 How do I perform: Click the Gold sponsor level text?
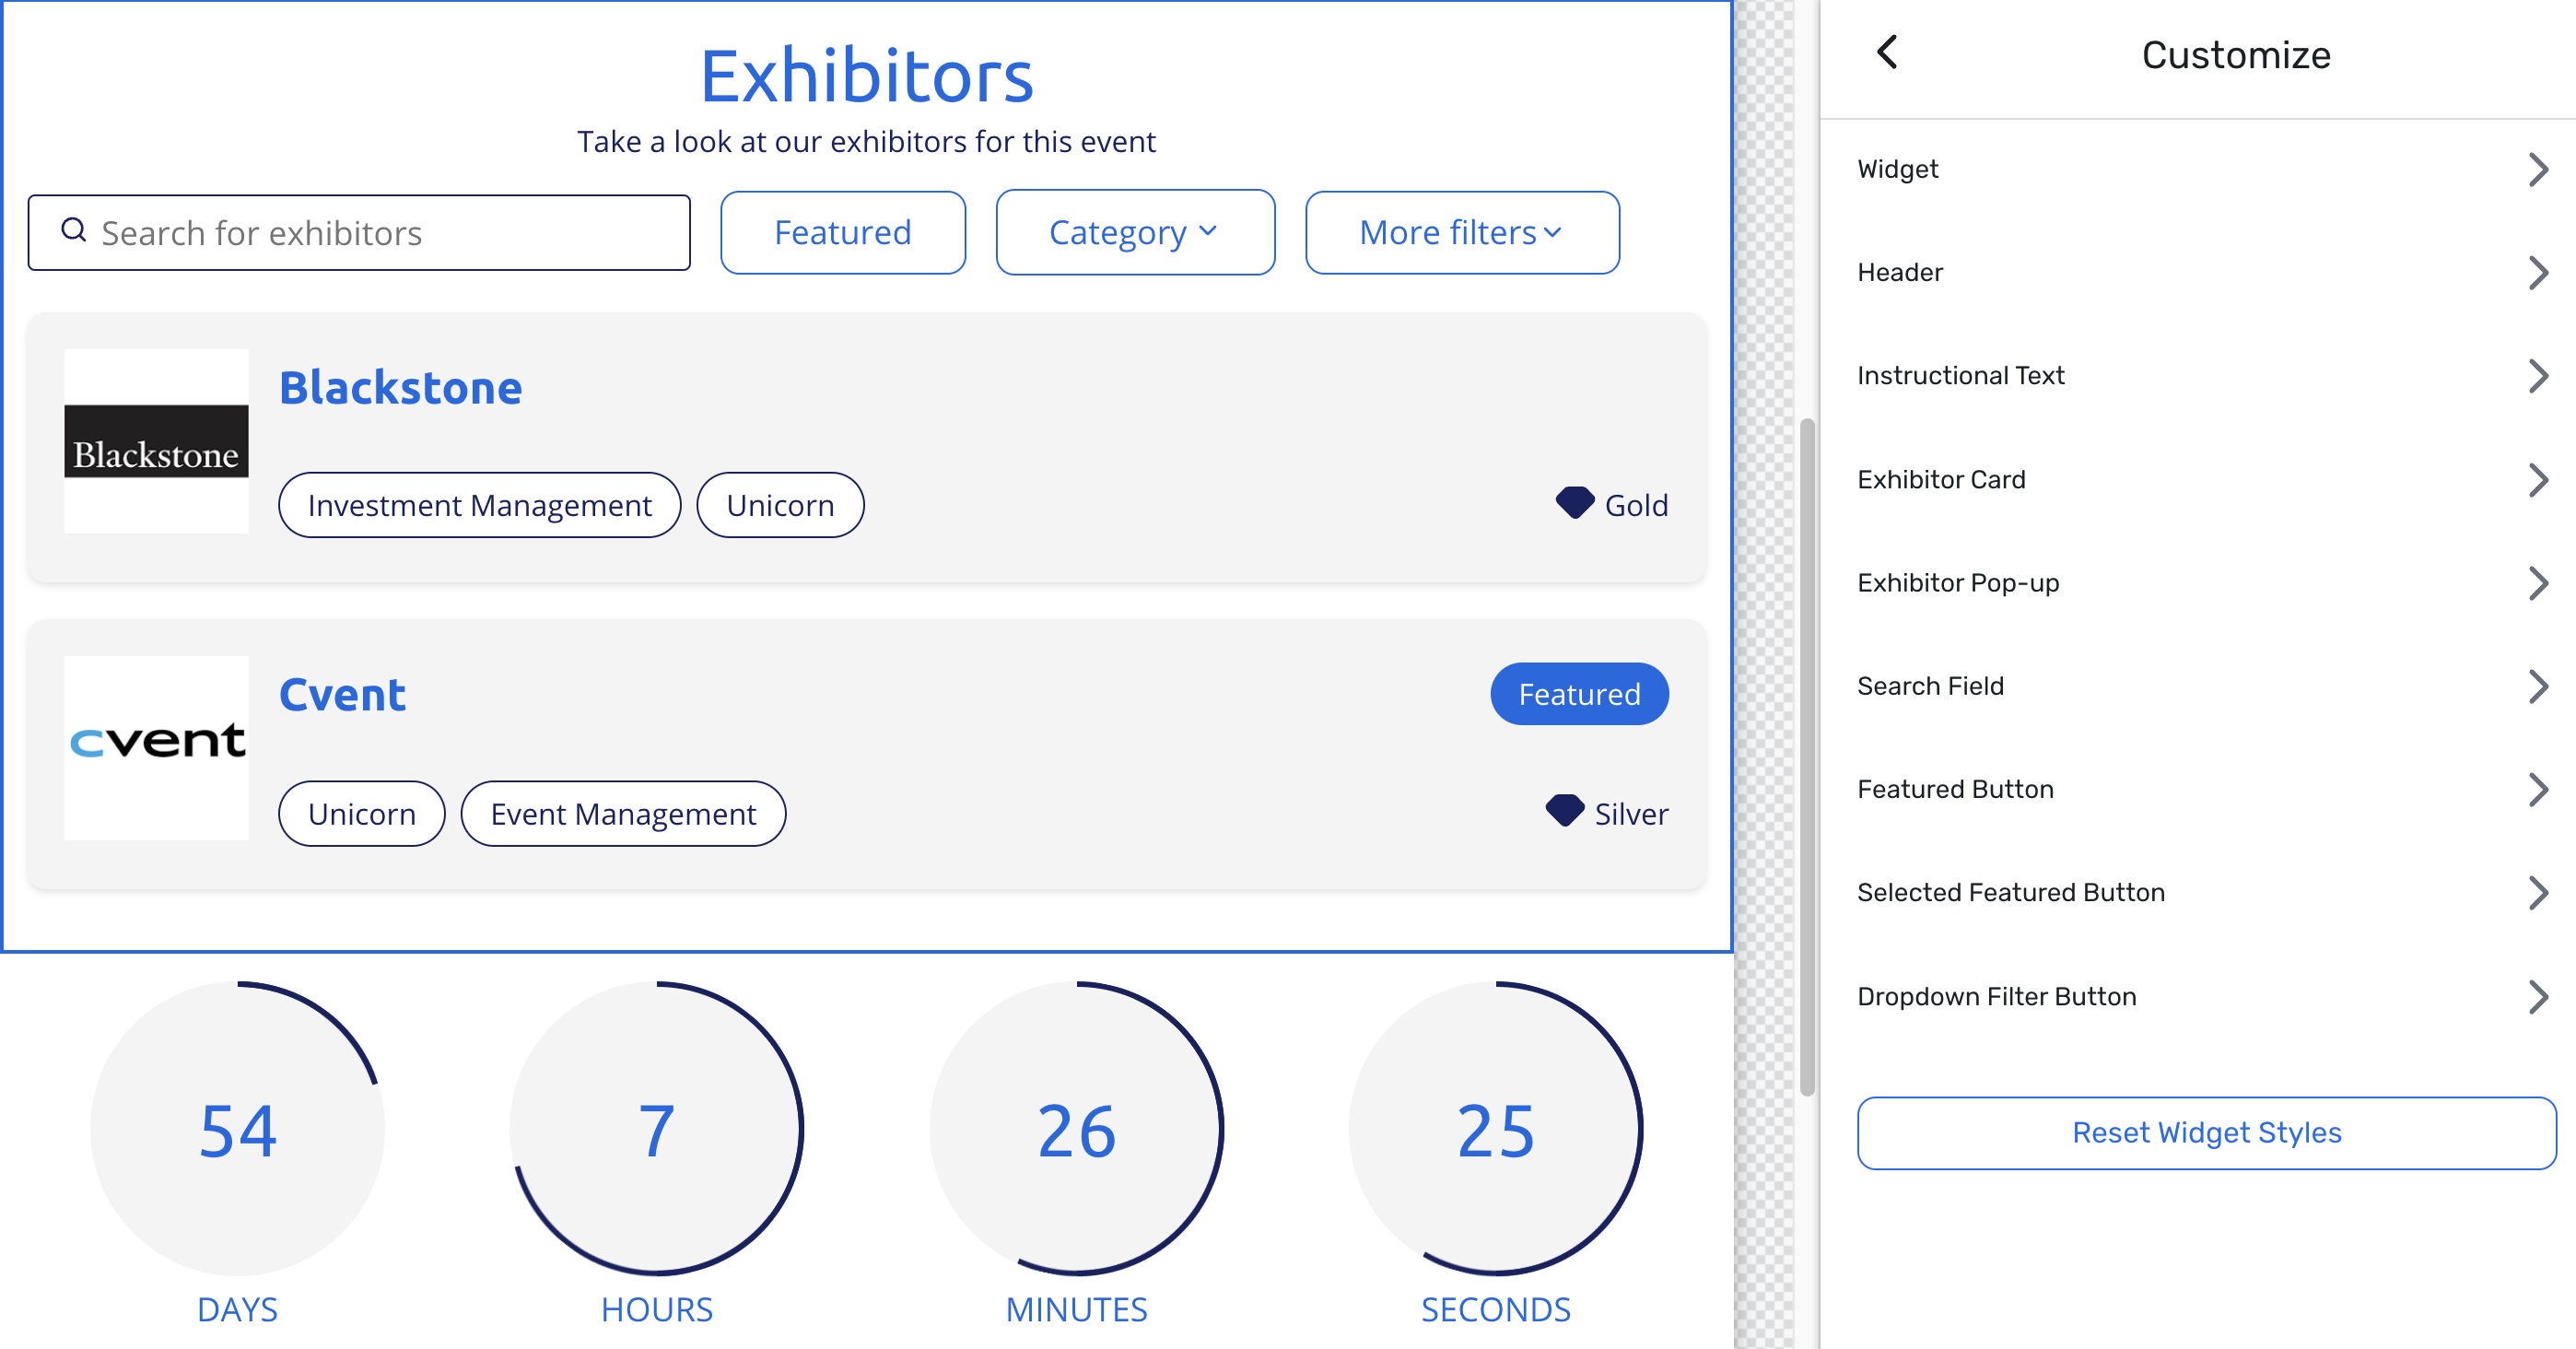pyautogui.click(x=1636, y=505)
